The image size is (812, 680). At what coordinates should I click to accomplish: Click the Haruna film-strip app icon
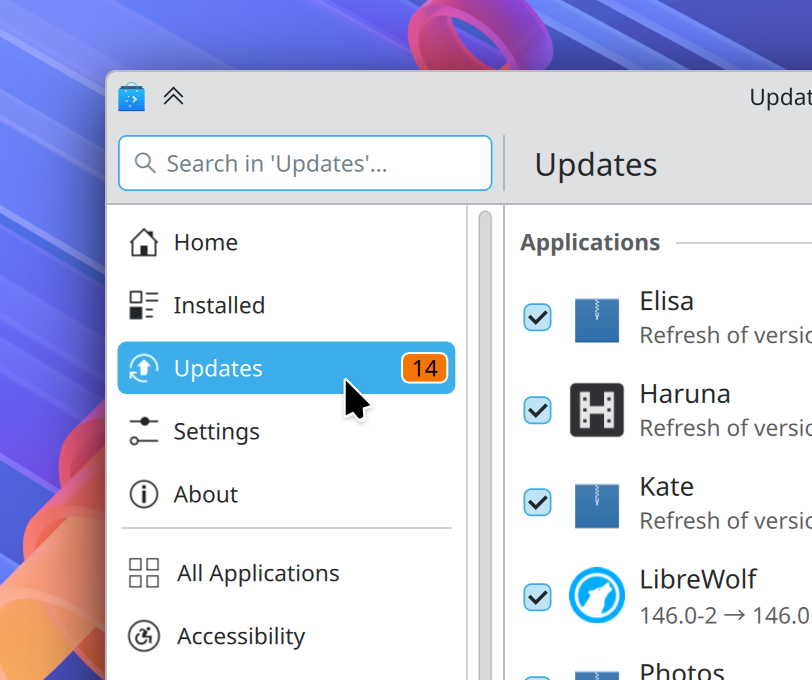[597, 410]
